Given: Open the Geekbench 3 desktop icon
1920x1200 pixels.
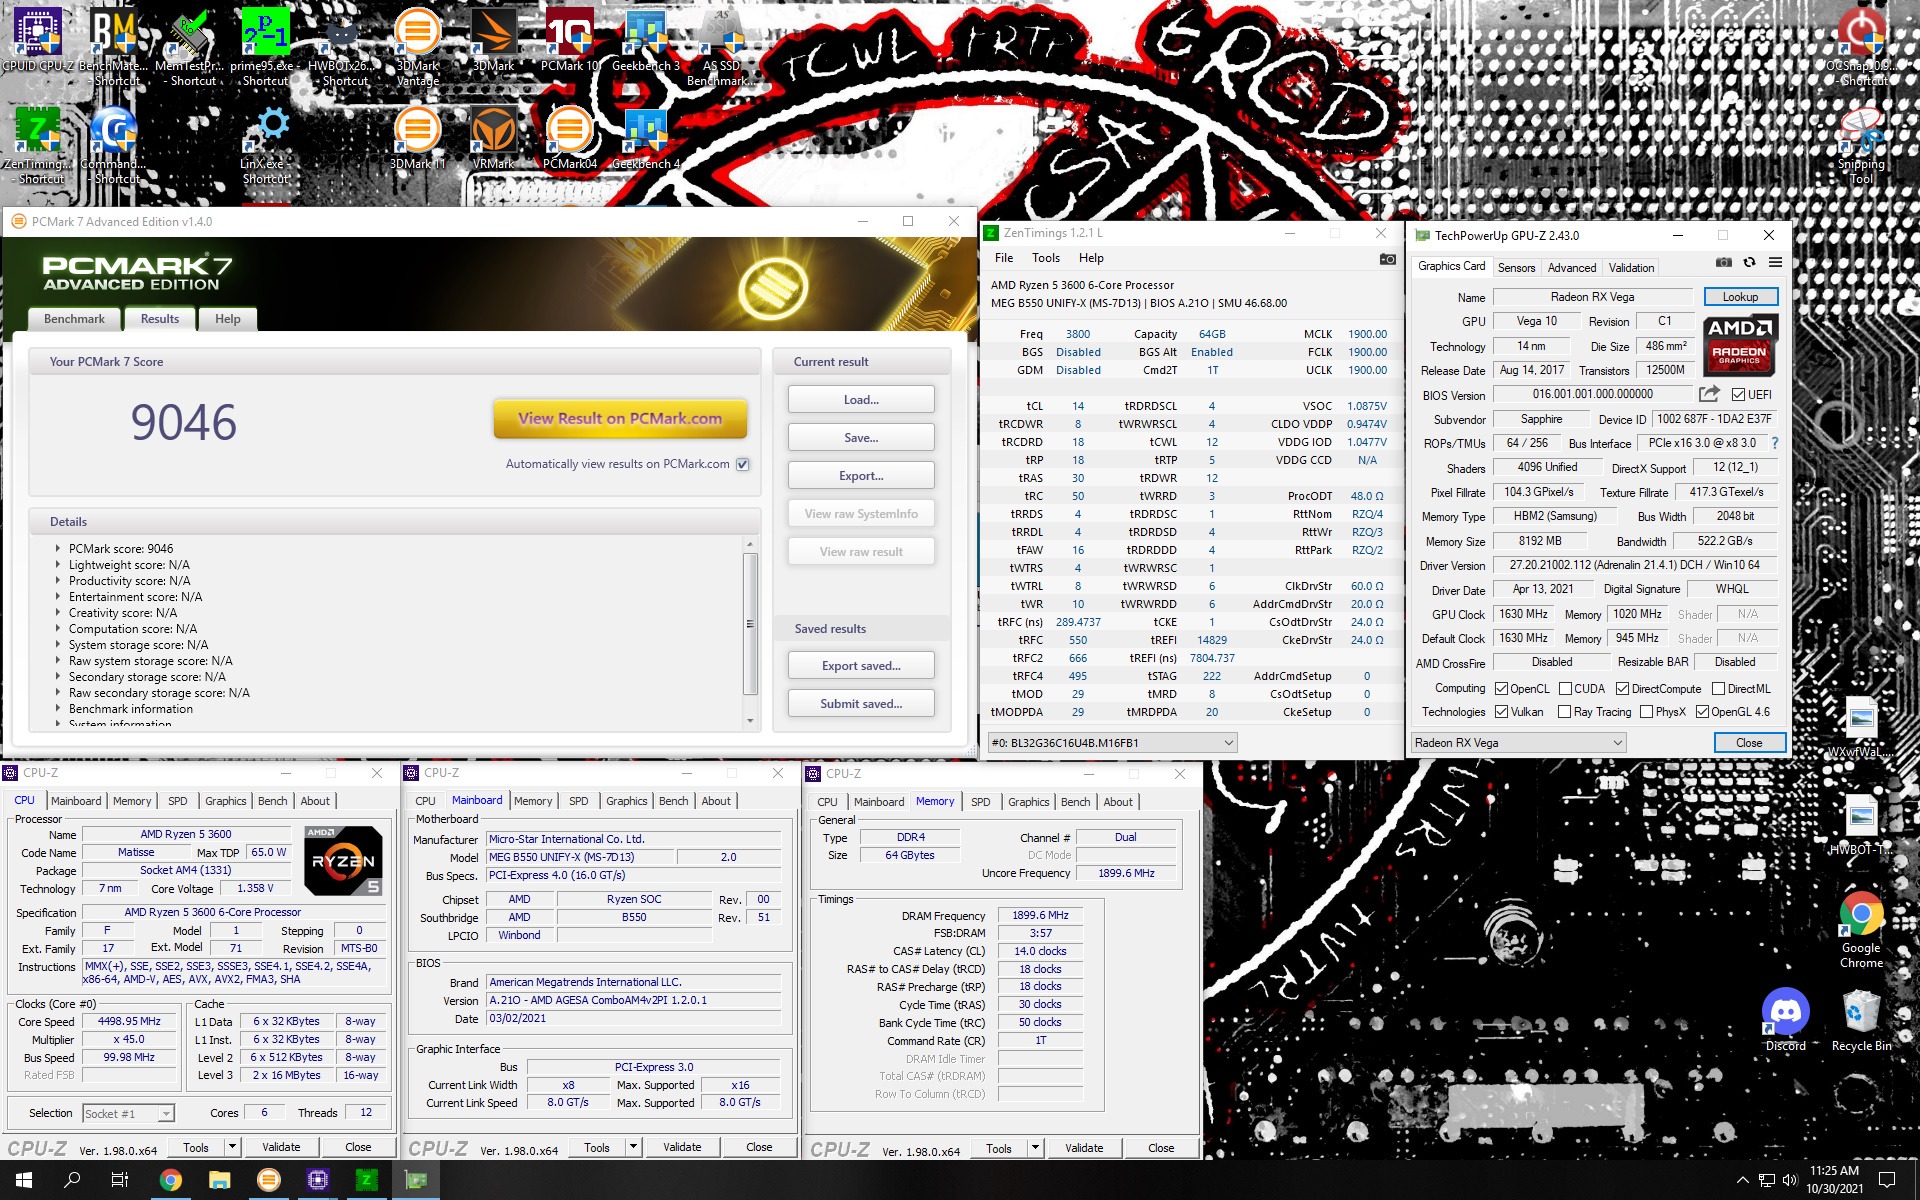Looking at the screenshot, I should click(x=646, y=40).
